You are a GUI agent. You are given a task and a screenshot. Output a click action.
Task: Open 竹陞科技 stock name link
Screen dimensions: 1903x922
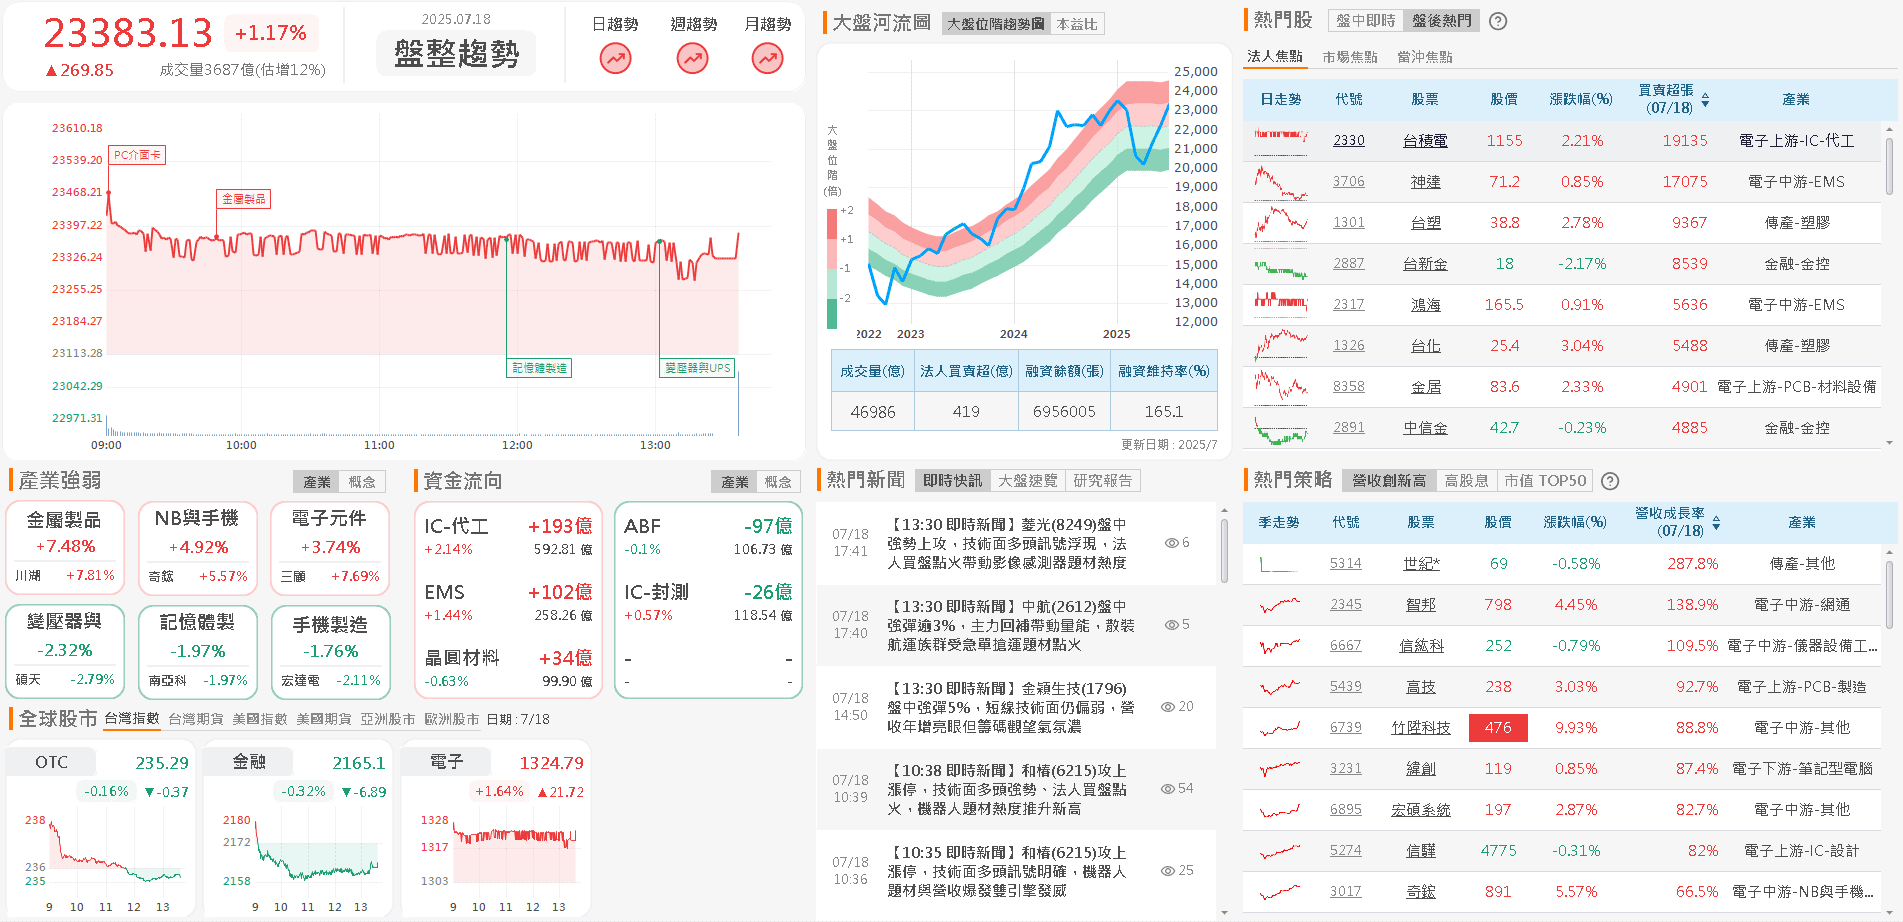[x=1420, y=728]
